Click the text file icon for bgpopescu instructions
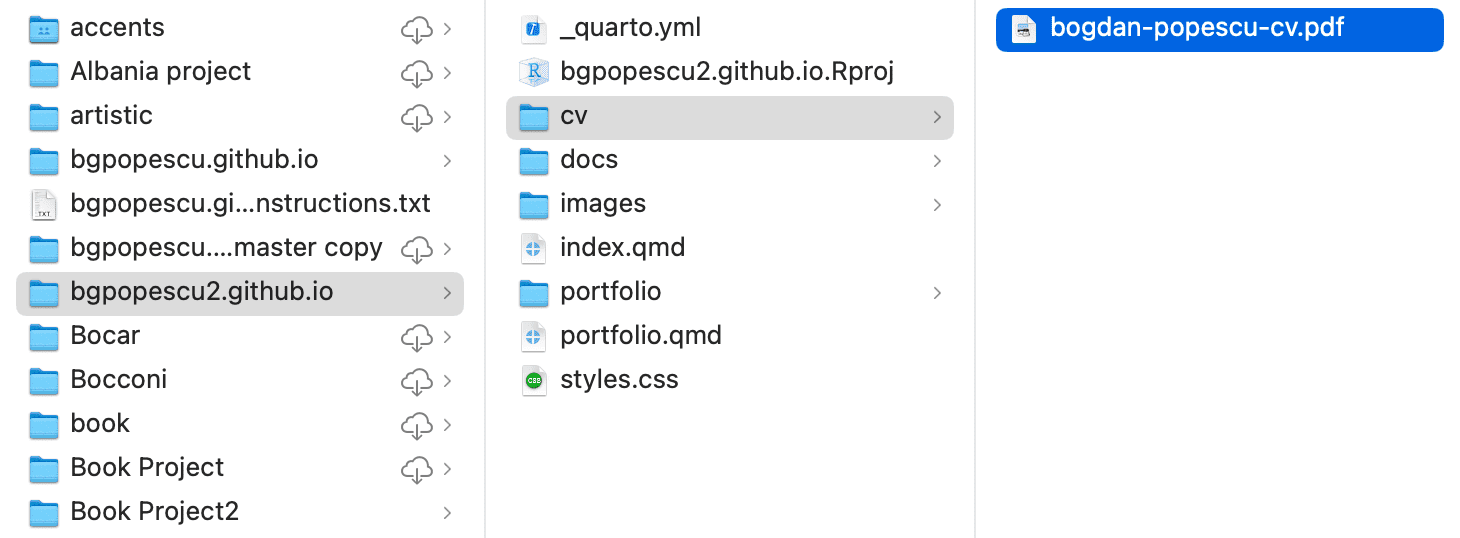 point(44,204)
